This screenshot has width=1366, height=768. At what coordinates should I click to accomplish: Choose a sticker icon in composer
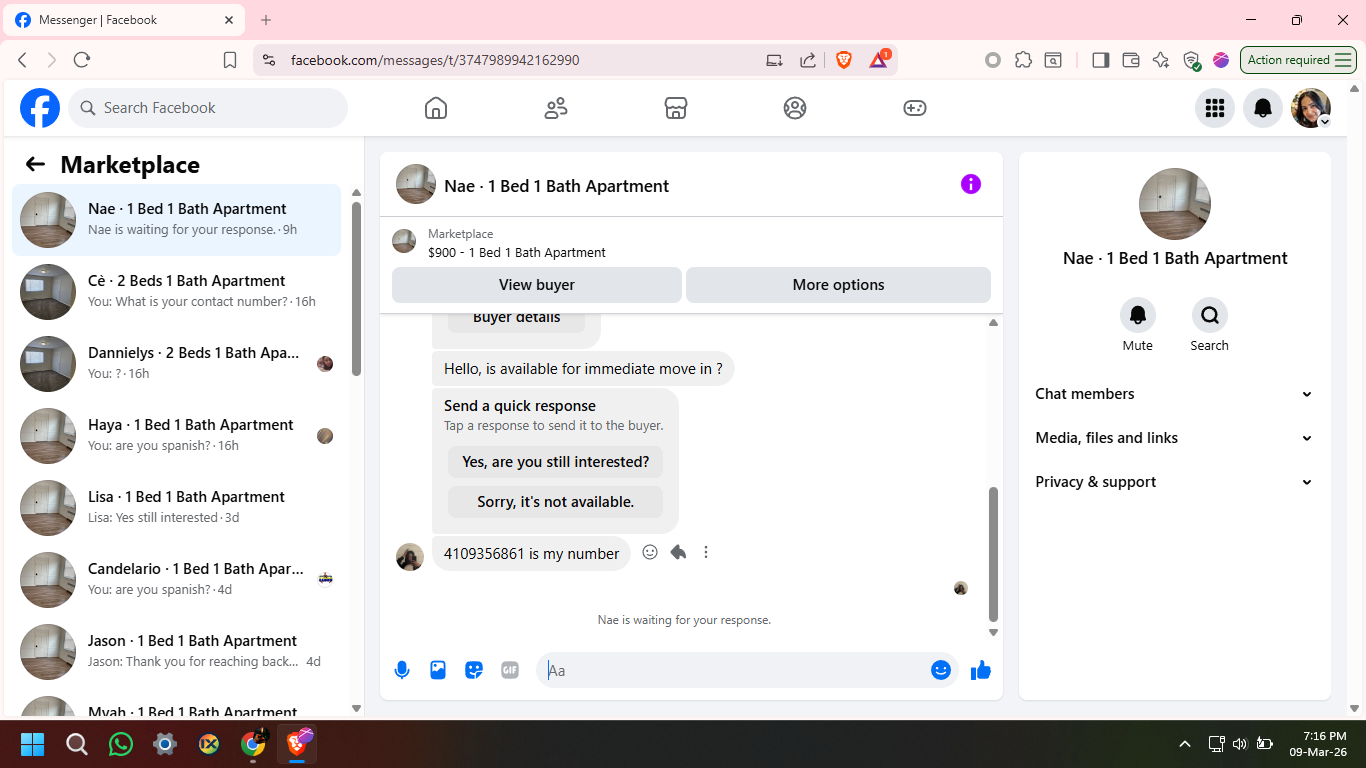click(474, 670)
